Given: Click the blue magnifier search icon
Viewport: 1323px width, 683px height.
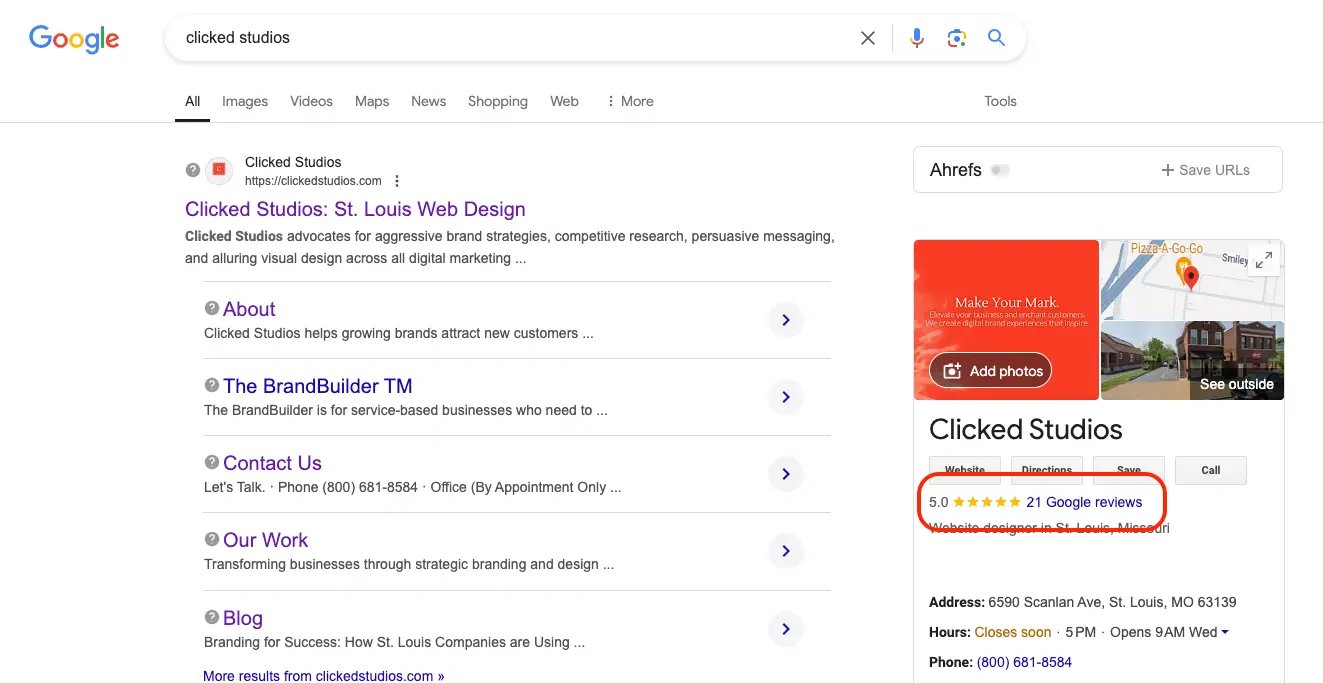Looking at the screenshot, I should pyautogui.click(x=996, y=38).
